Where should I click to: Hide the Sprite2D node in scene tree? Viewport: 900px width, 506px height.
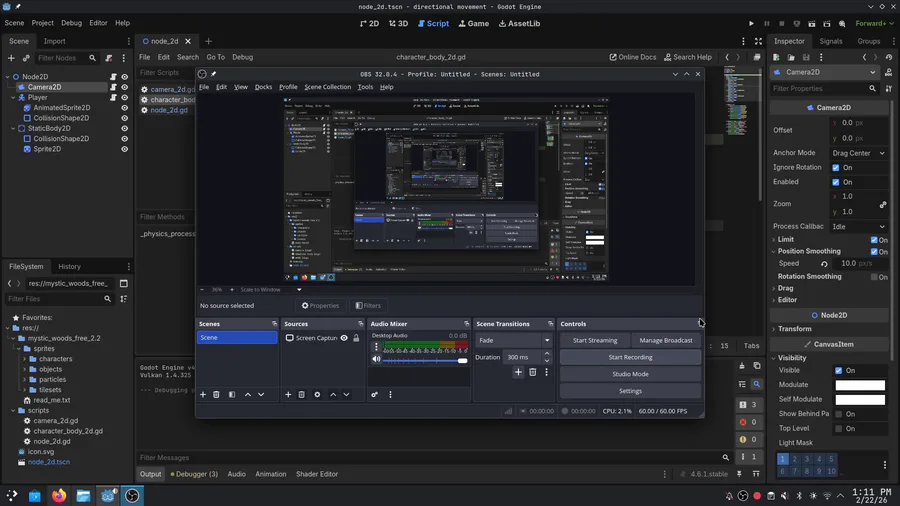(x=125, y=149)
